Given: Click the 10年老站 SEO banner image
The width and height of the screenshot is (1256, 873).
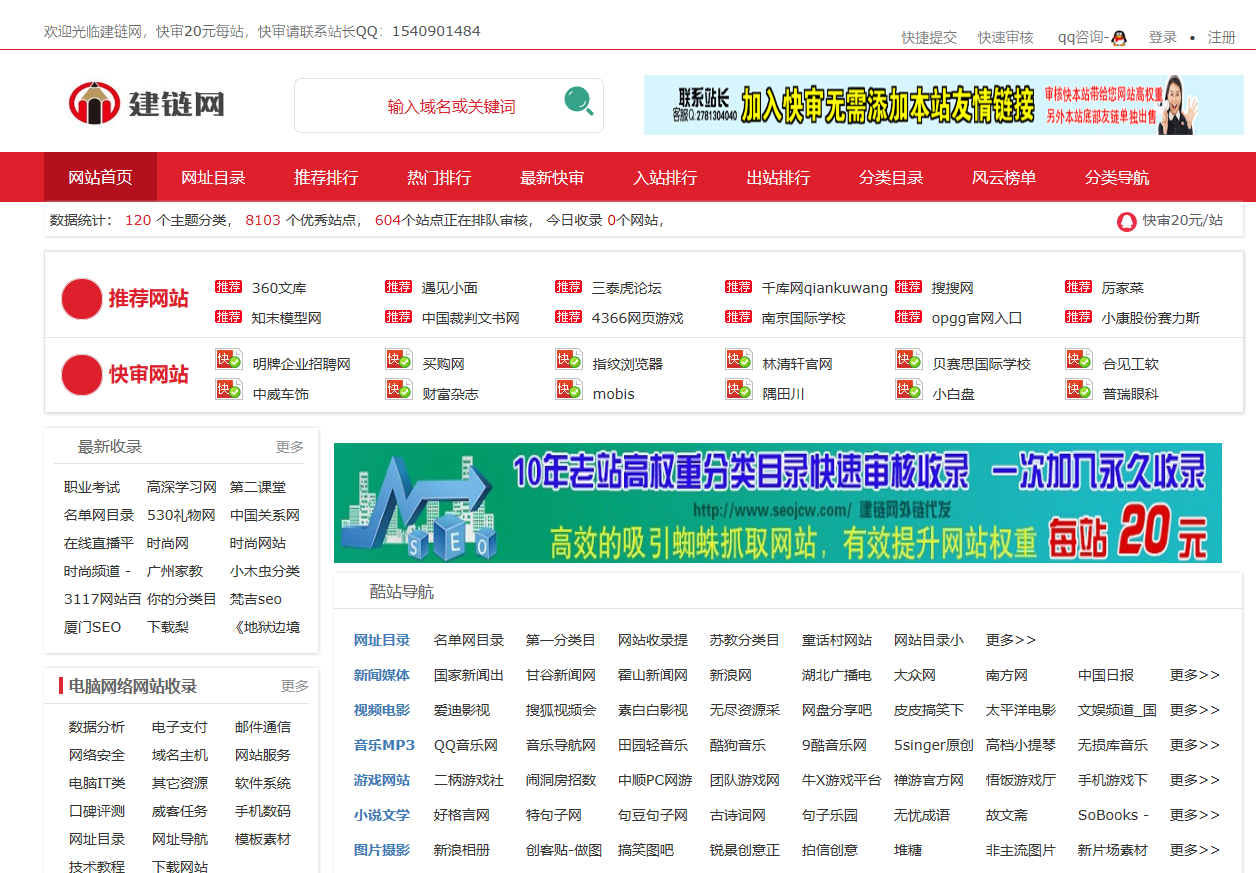Looking at the screenshot, I should coord(778,503).
